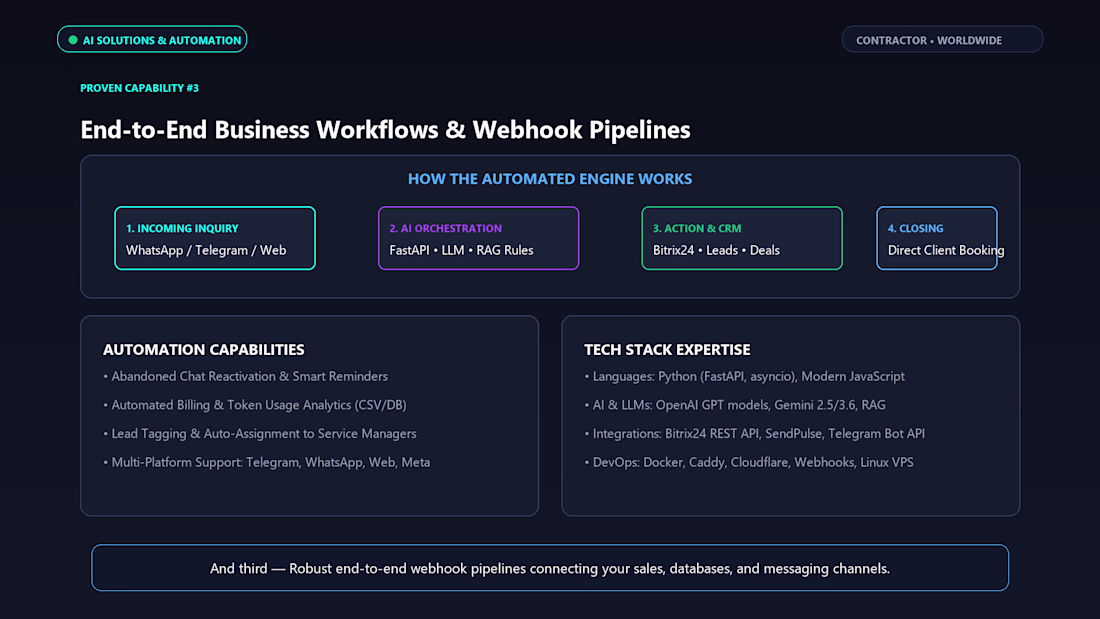Click the 'AI & LLMs: OpenAI GPT models' bullet
Image resolution: width=1100 pixels, height=619 pixels.
click(735, 405)
